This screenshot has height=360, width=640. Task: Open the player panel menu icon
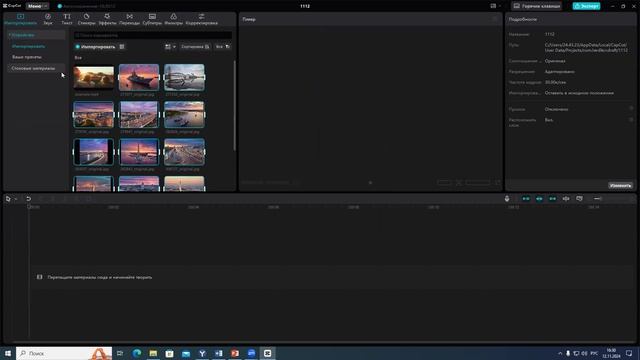pos(495,19)
